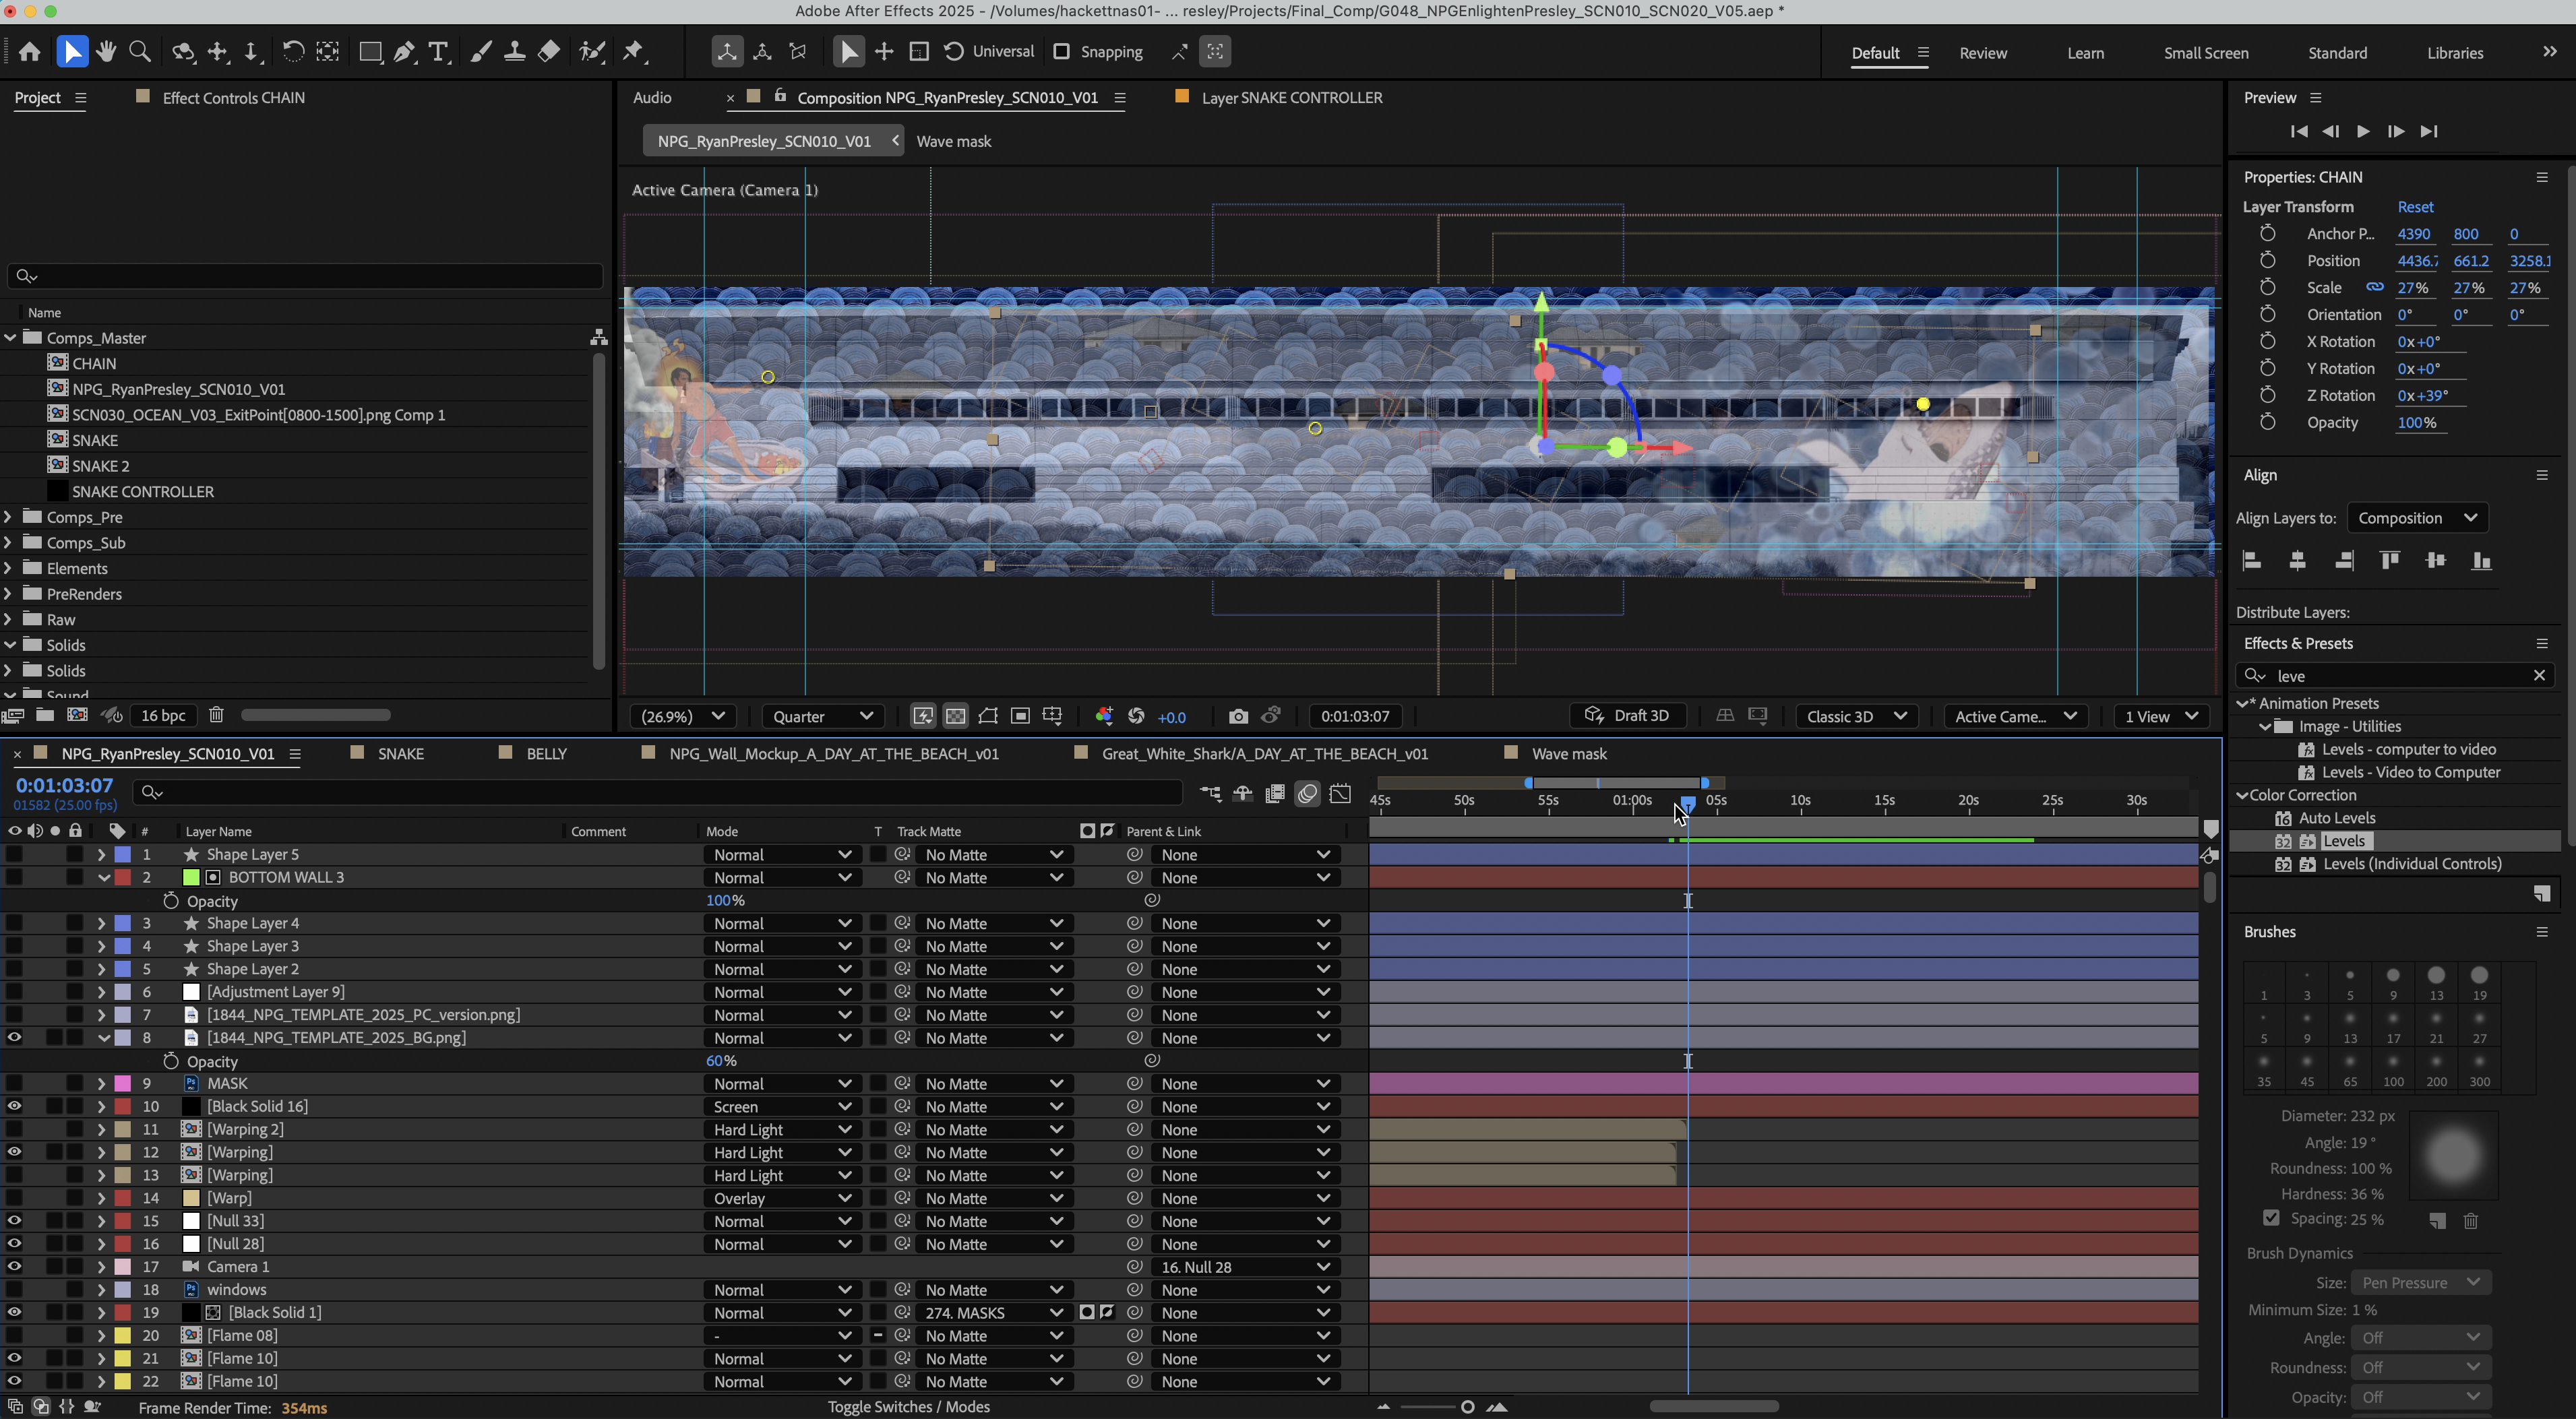Select the Eraser tool
The height and width of the screenshot is (1419, 2576).
coord(549,51)
